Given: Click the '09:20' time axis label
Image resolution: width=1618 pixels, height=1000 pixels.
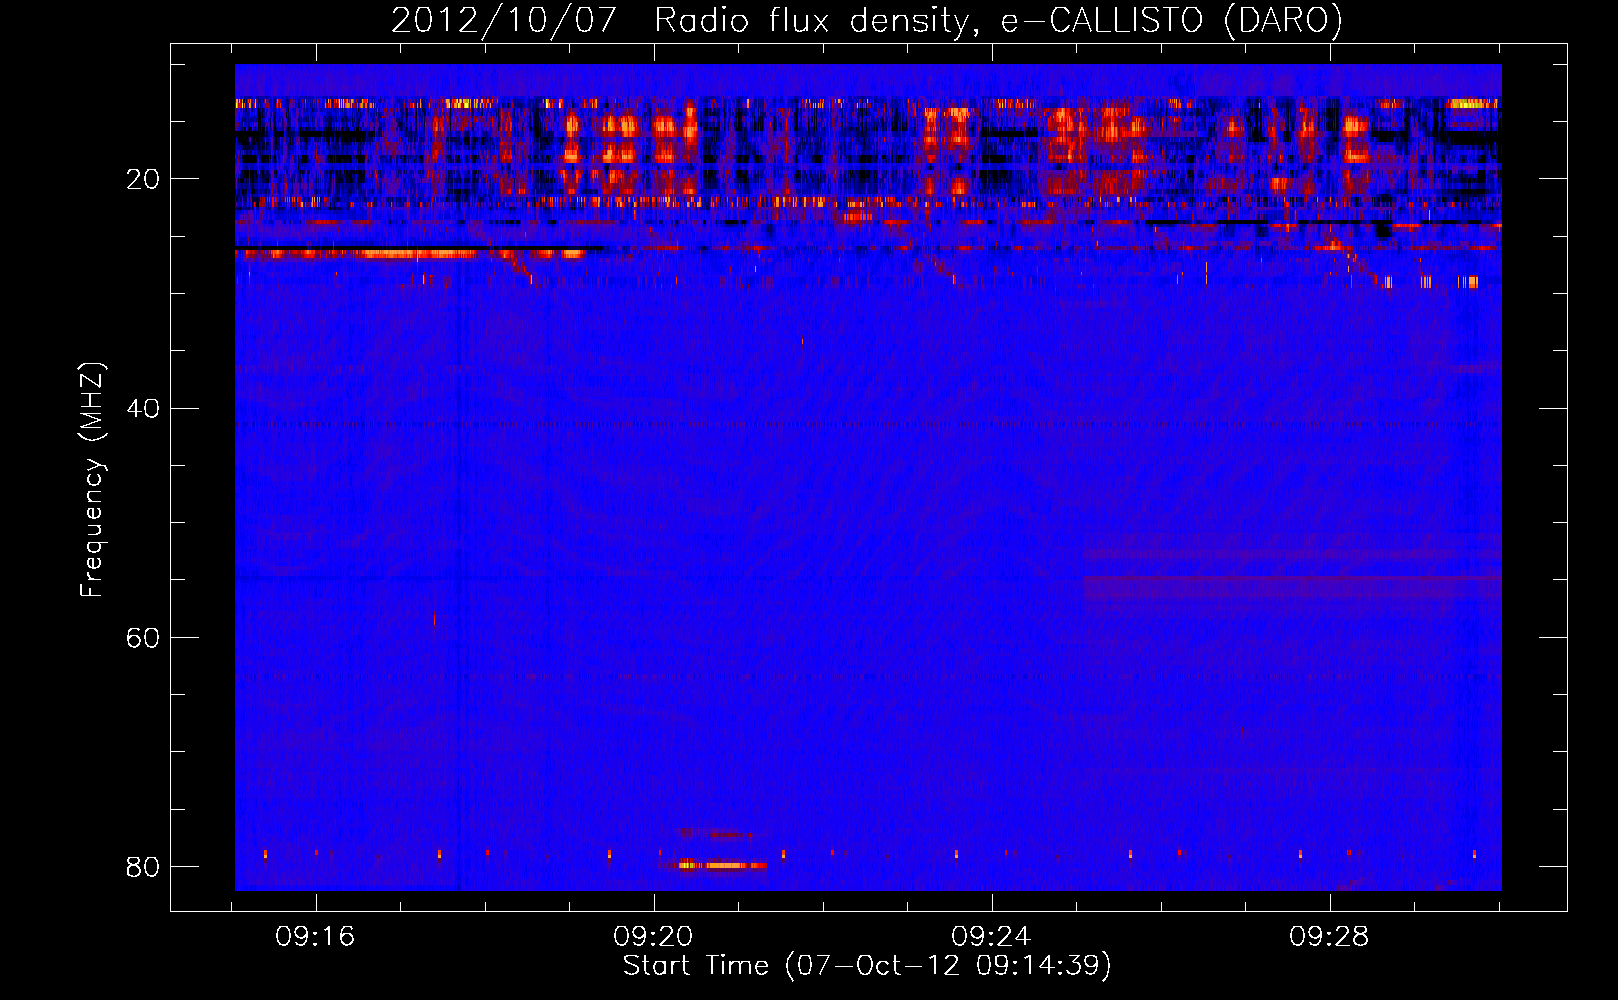Looking at the screenshot, I should (x=654, y=937).
